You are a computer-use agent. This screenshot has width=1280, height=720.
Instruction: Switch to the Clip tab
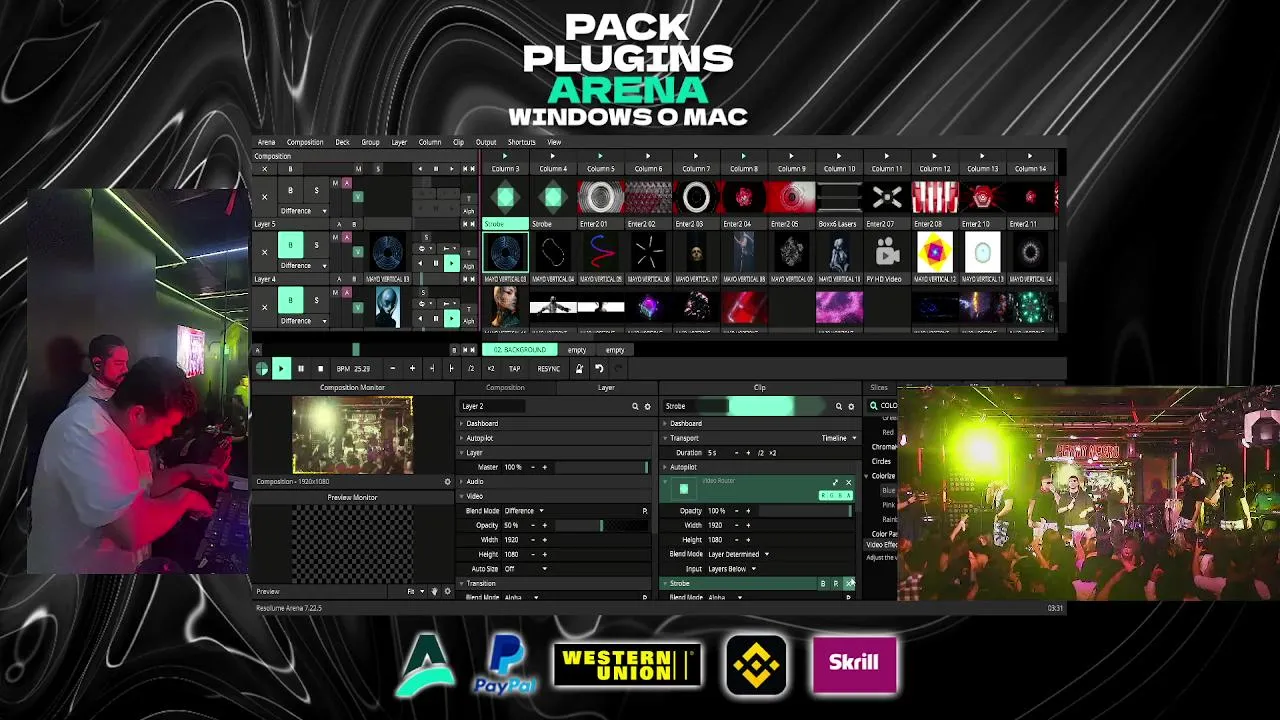(x=760, y=387)
